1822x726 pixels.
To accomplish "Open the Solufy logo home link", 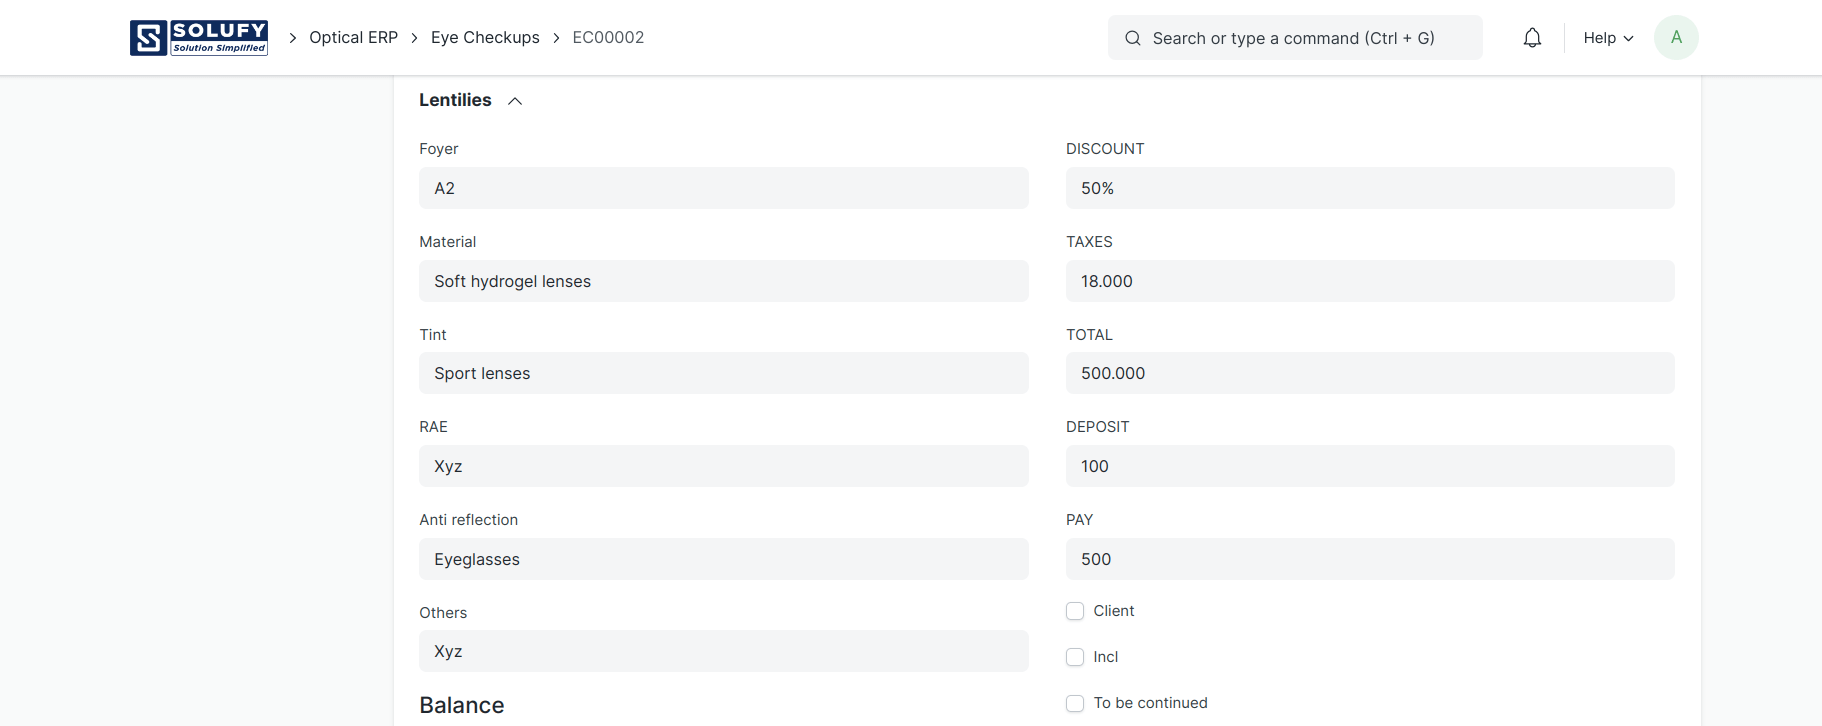I will tap(199, 37).
